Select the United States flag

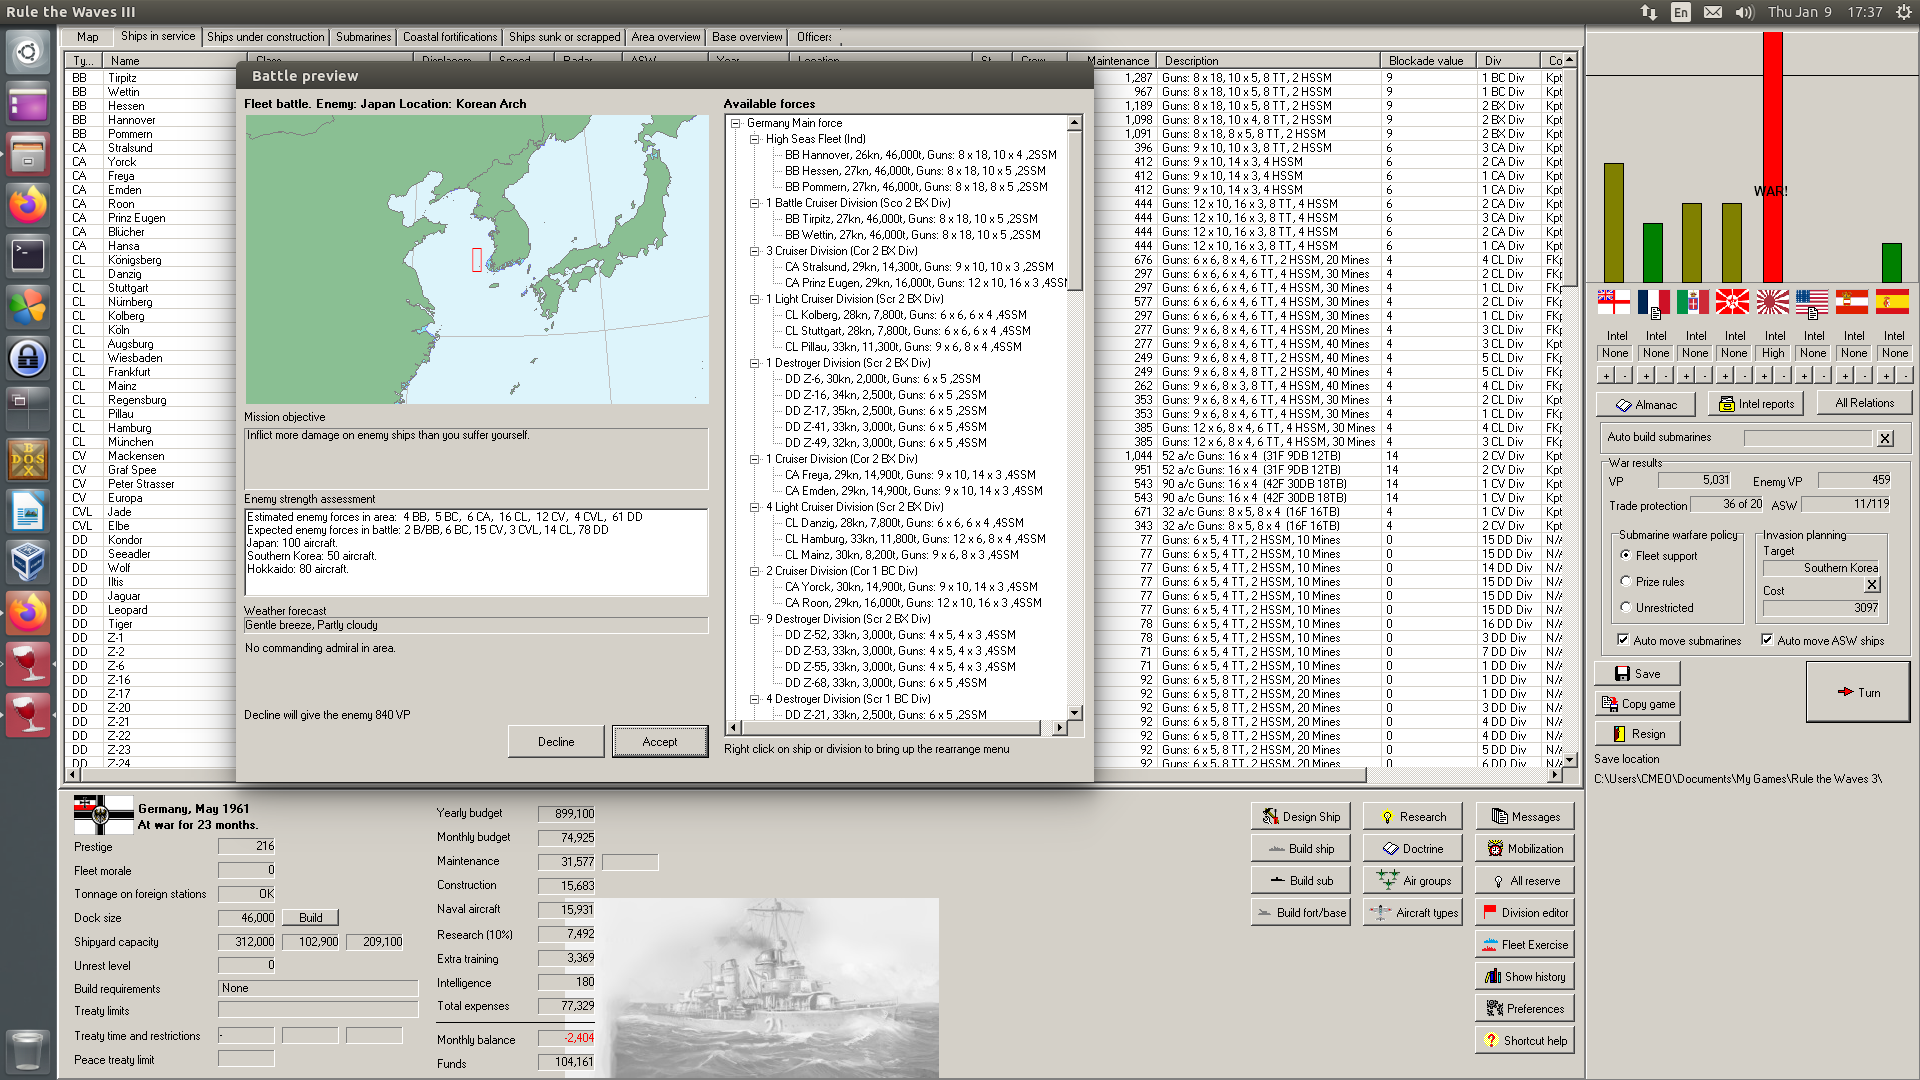click(1812, 301)
